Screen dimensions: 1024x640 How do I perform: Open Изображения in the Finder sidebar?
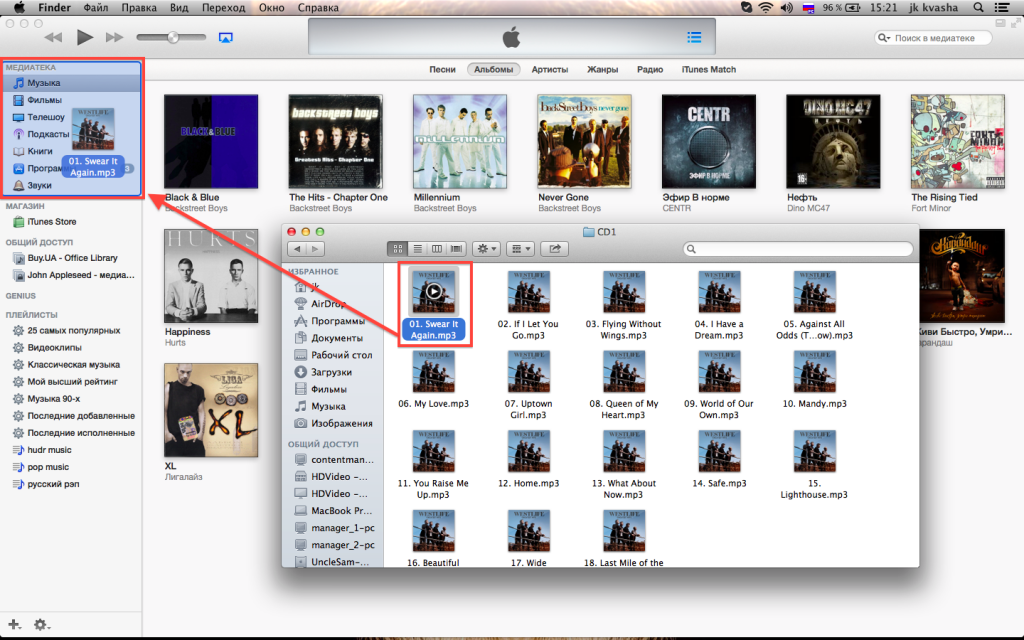333,423
